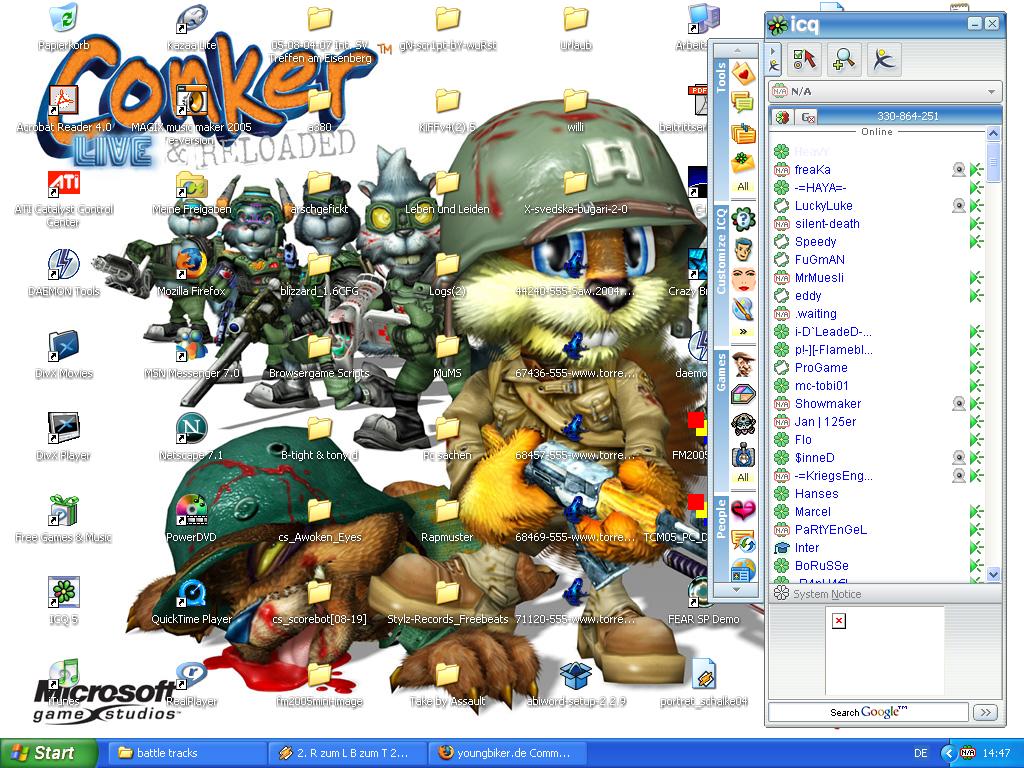The image size is (1024, 768).
Task: Click the ICQ figure icon beside the magnifier
Action: click(884, 60)
